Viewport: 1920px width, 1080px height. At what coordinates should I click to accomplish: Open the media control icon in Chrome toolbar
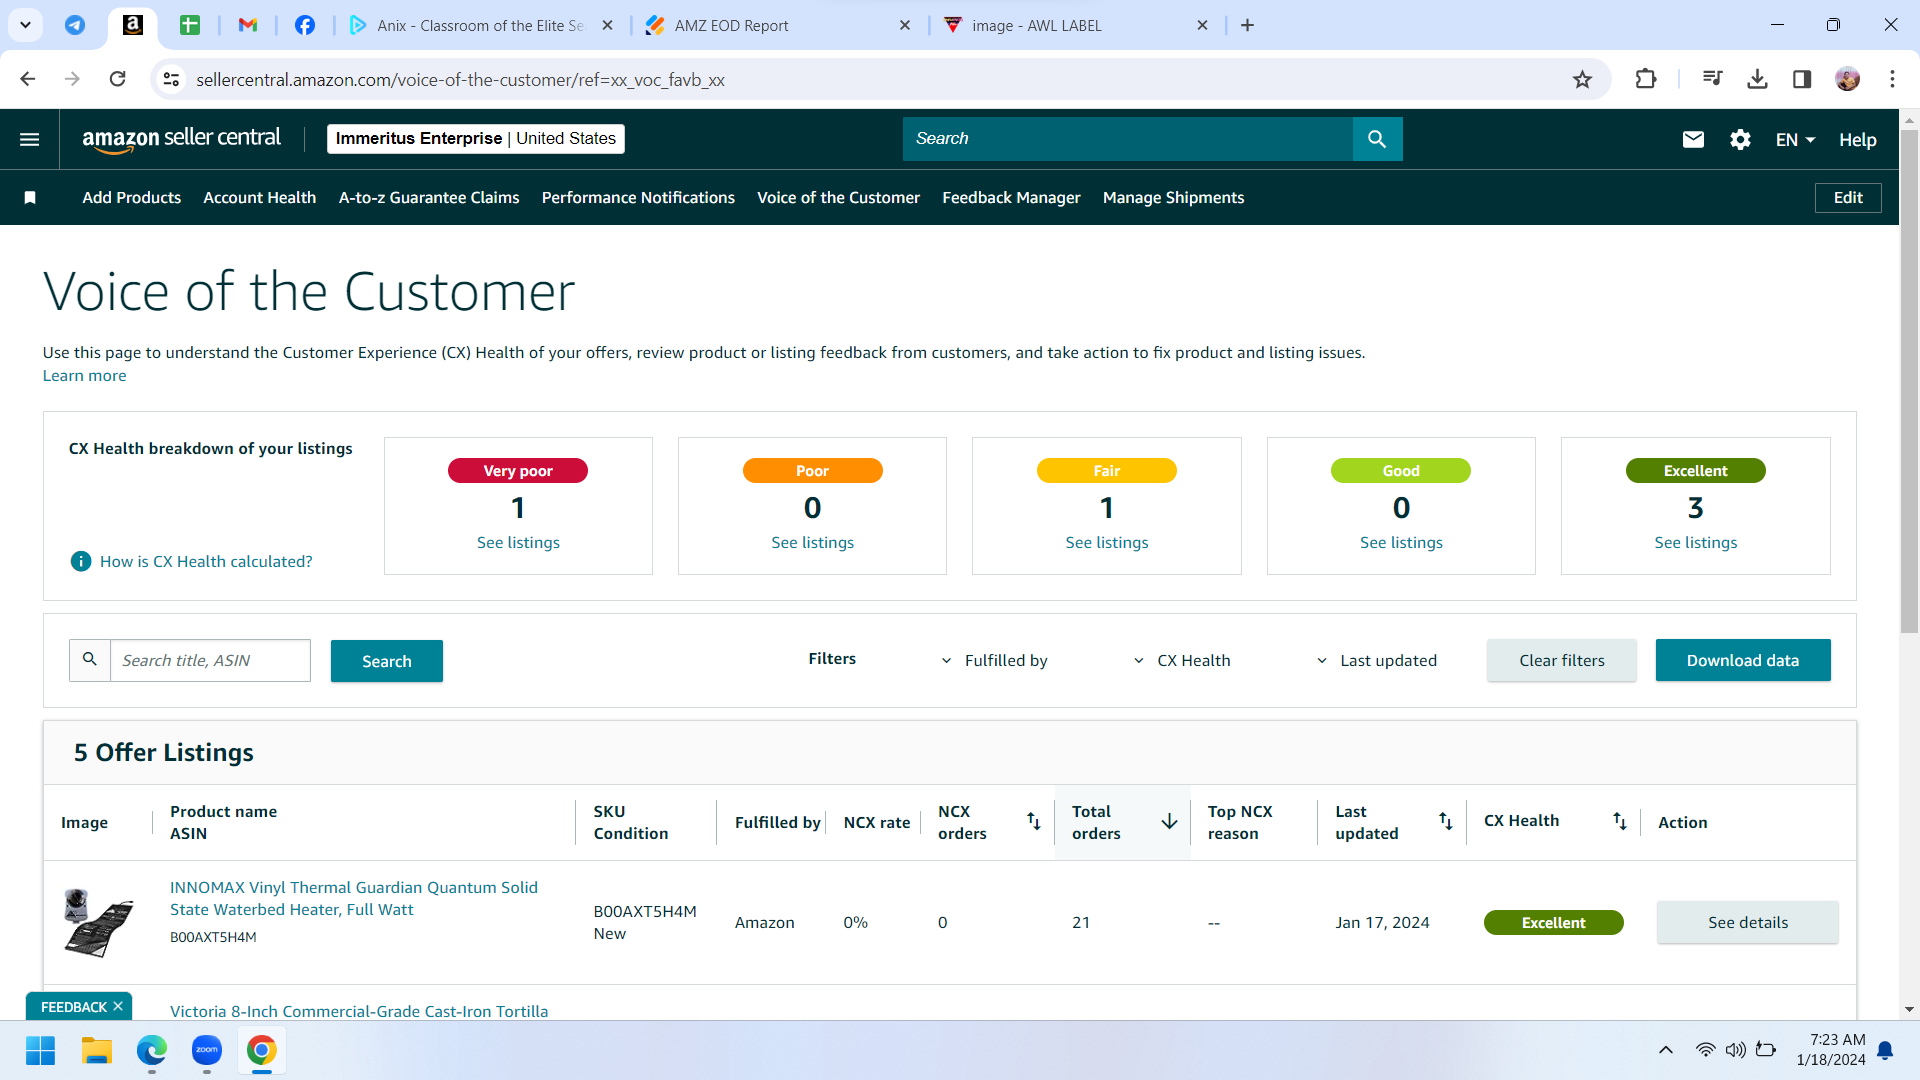(1712, 79)
